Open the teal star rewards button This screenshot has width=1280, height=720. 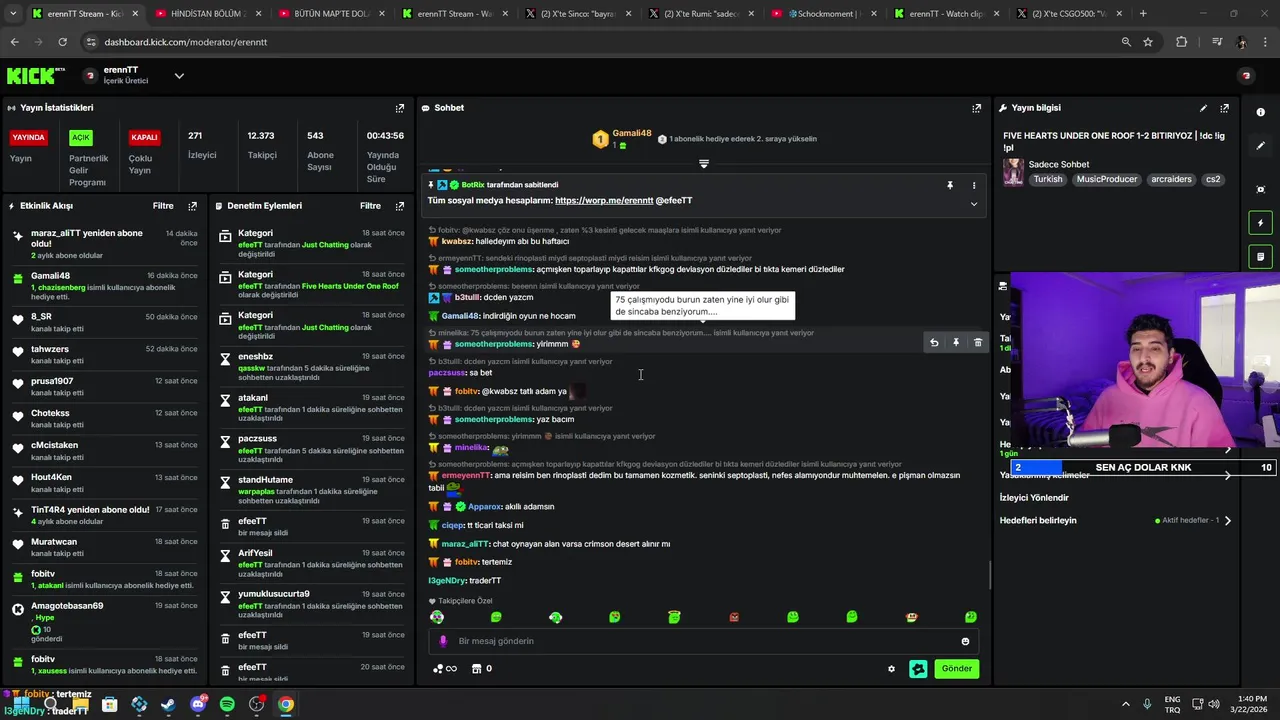pyautogui.click(x=918, y=669)
